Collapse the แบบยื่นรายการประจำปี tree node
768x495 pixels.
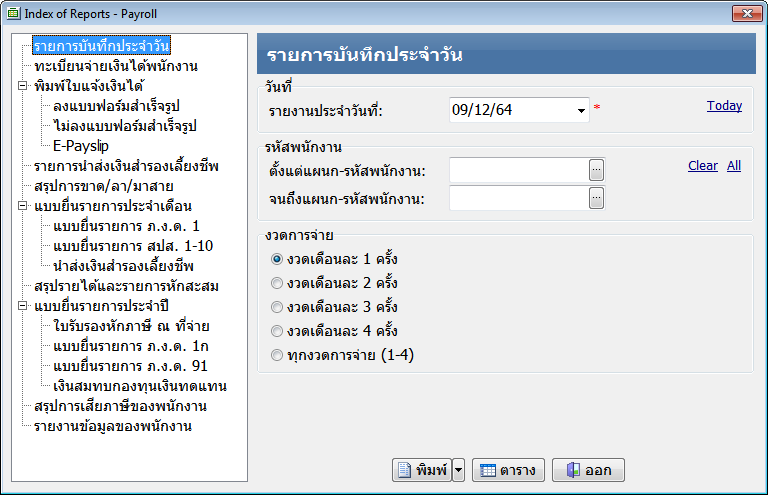coord(22,306)
